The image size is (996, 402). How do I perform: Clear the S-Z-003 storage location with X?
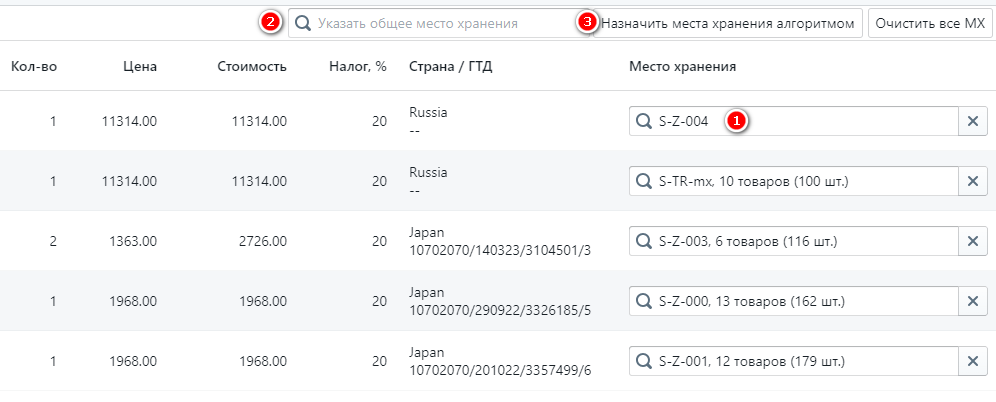972,241
